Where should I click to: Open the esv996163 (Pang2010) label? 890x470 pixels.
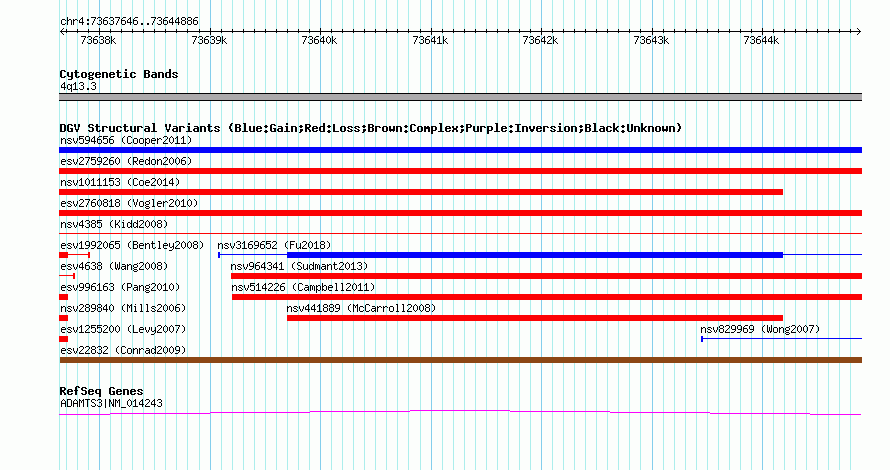click(120, 287)
